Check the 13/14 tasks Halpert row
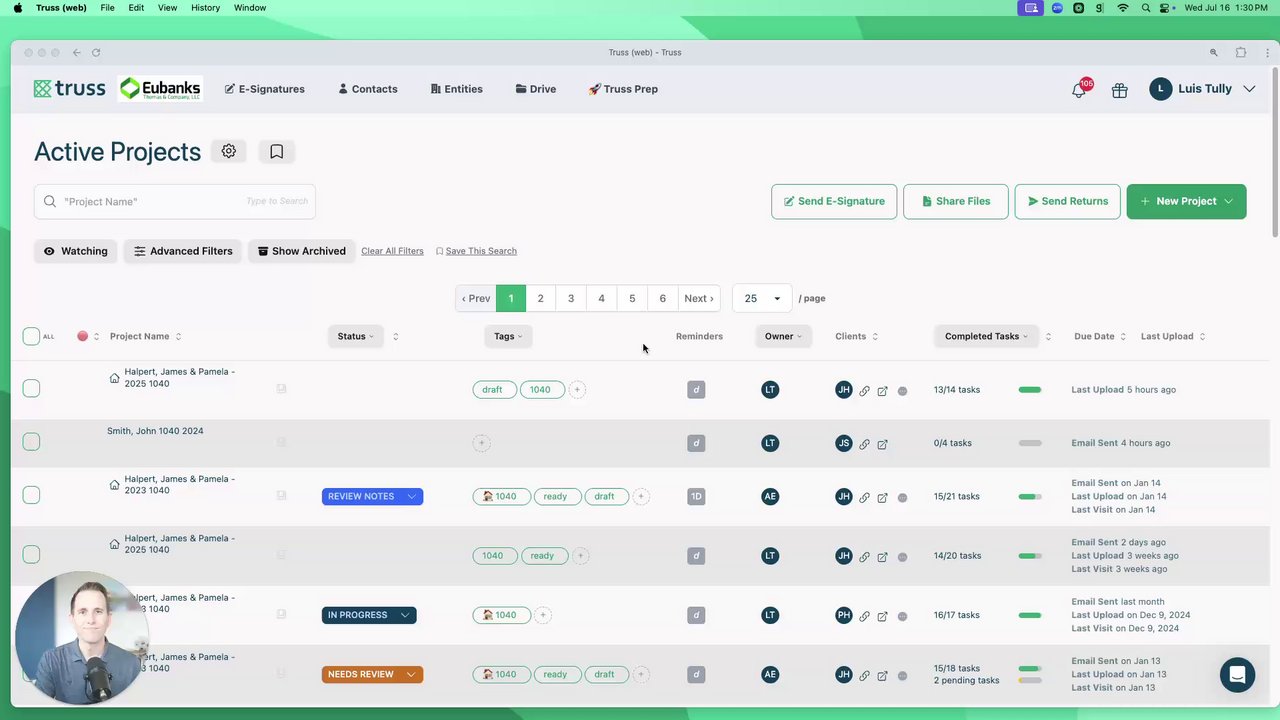 click(31, 388)
